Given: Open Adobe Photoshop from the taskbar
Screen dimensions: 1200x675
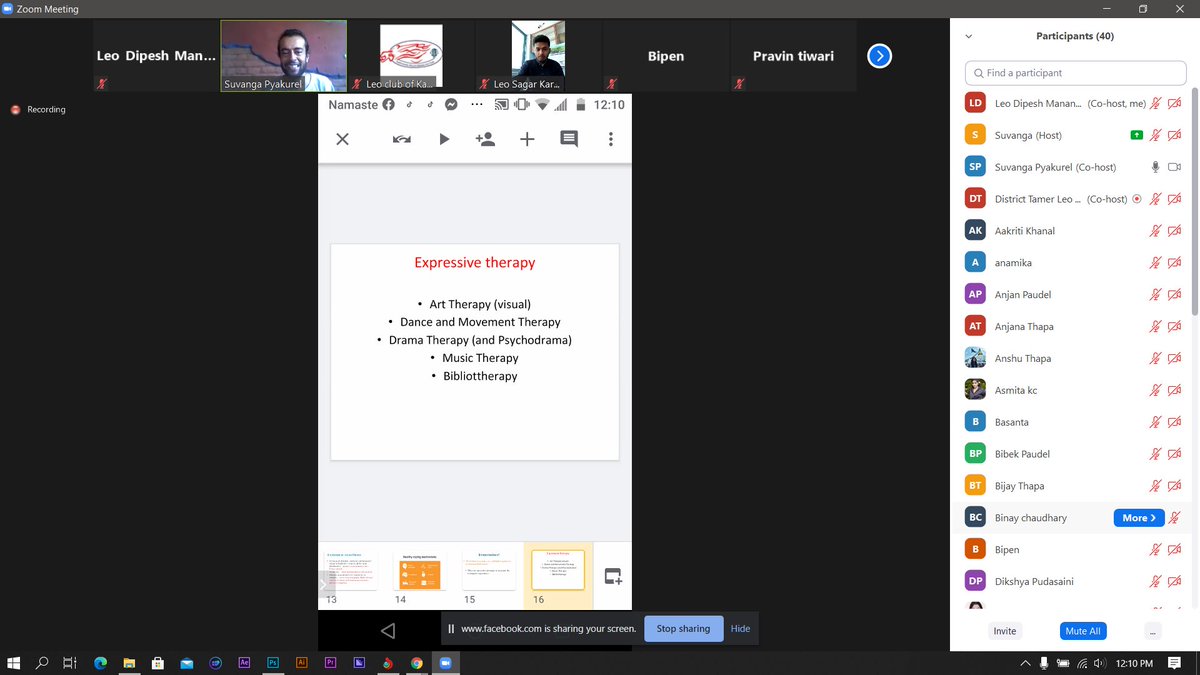Looking at the screenshot, I should tap(272, 662).
